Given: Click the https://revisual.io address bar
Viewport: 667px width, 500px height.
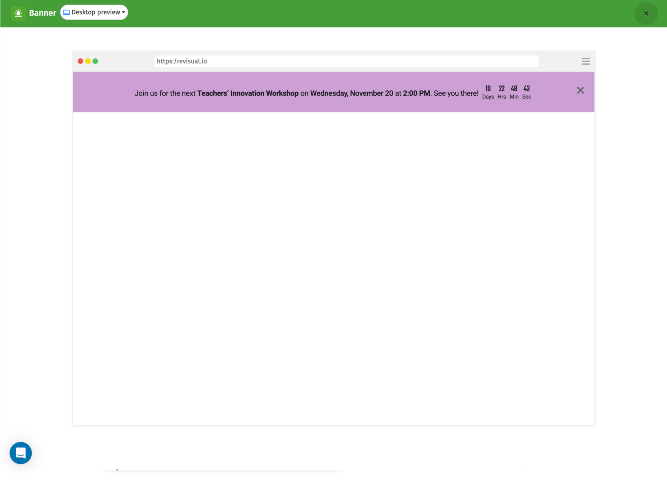Looking at the screenshot, I should (x=346, y=61).
